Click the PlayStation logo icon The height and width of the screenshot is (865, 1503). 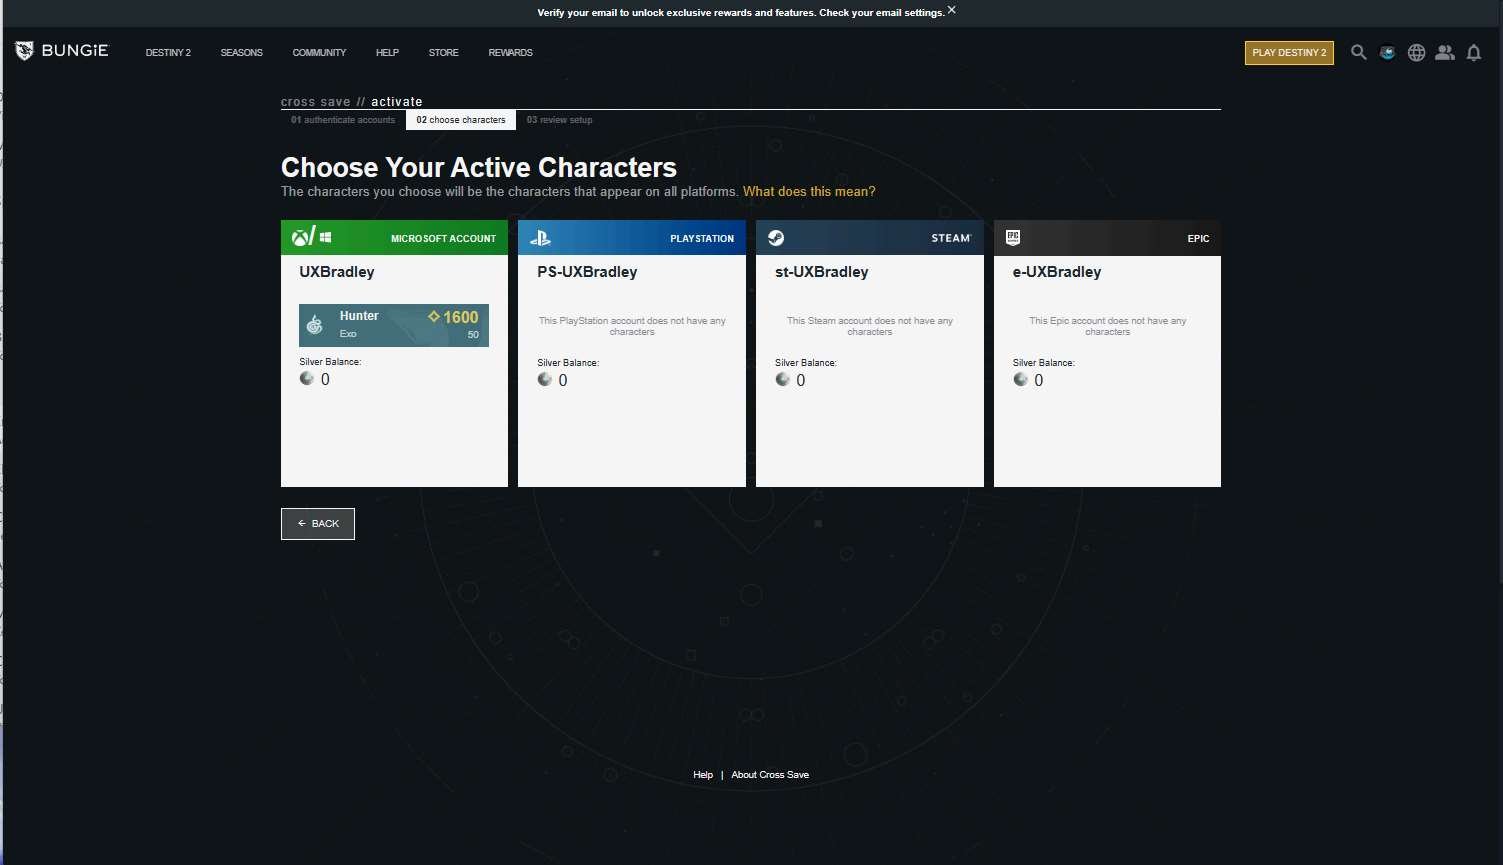coord(540,238)
